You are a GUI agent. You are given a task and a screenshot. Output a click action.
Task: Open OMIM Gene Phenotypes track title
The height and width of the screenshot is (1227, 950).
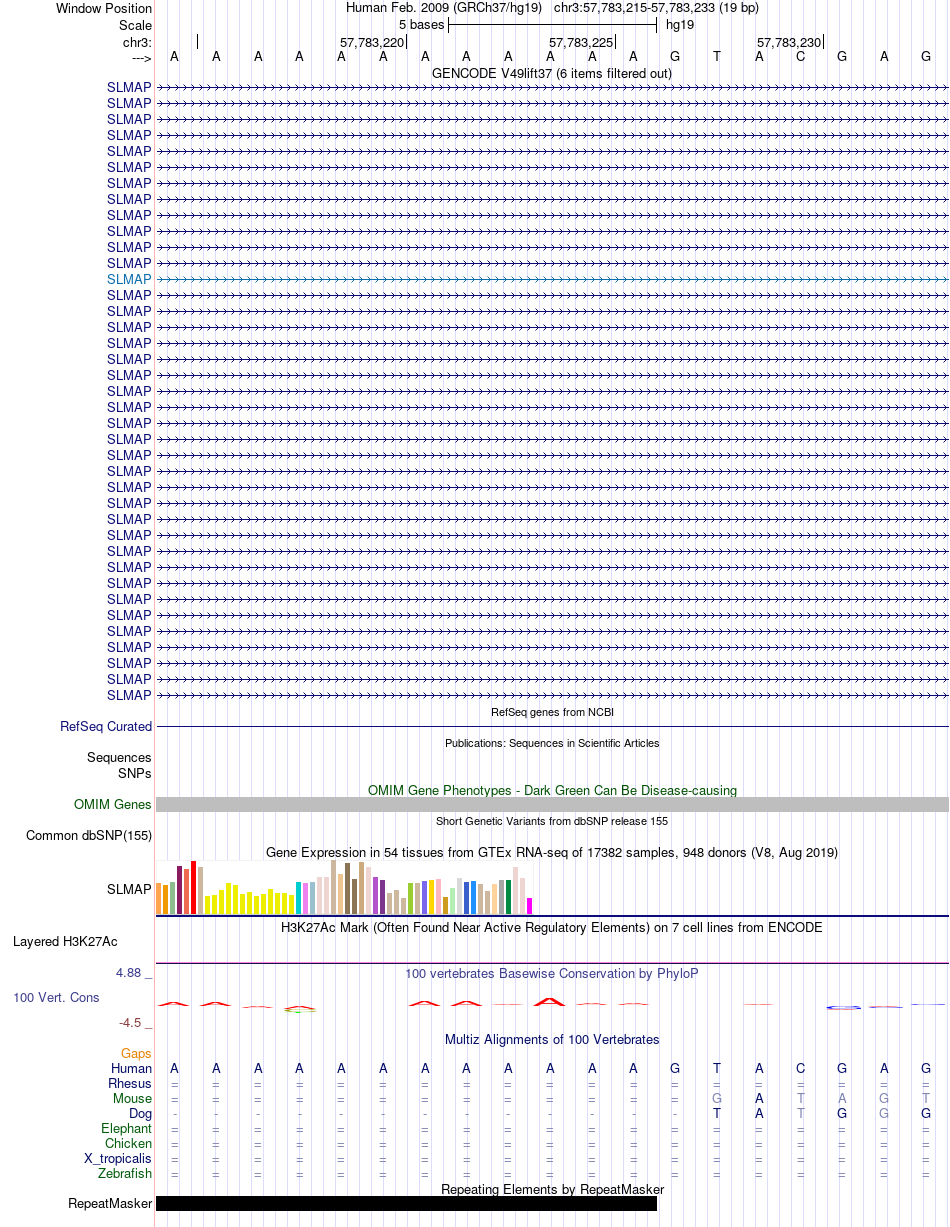click(552, 790)
